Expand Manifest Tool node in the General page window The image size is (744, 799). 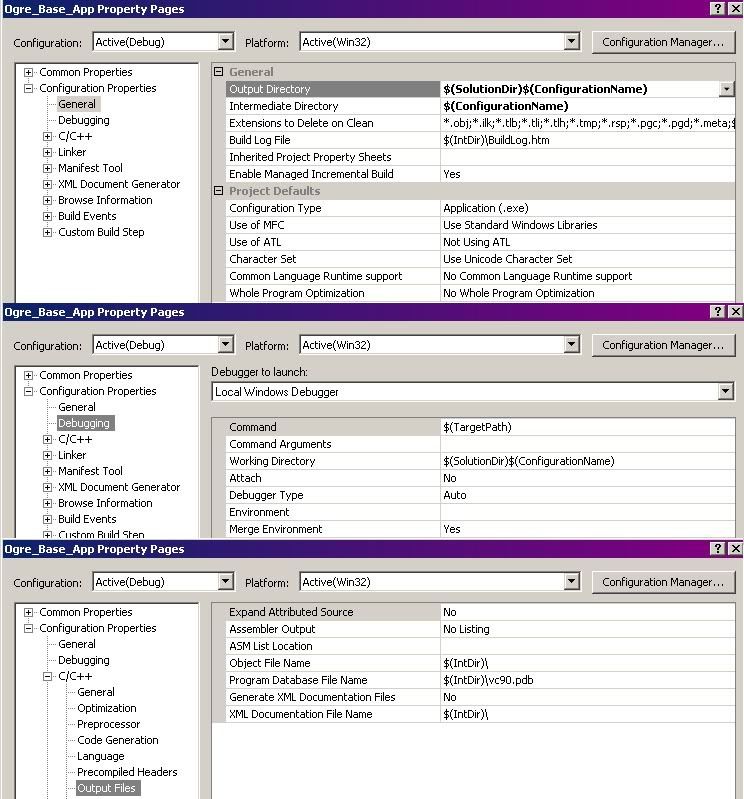pos(47,168)
